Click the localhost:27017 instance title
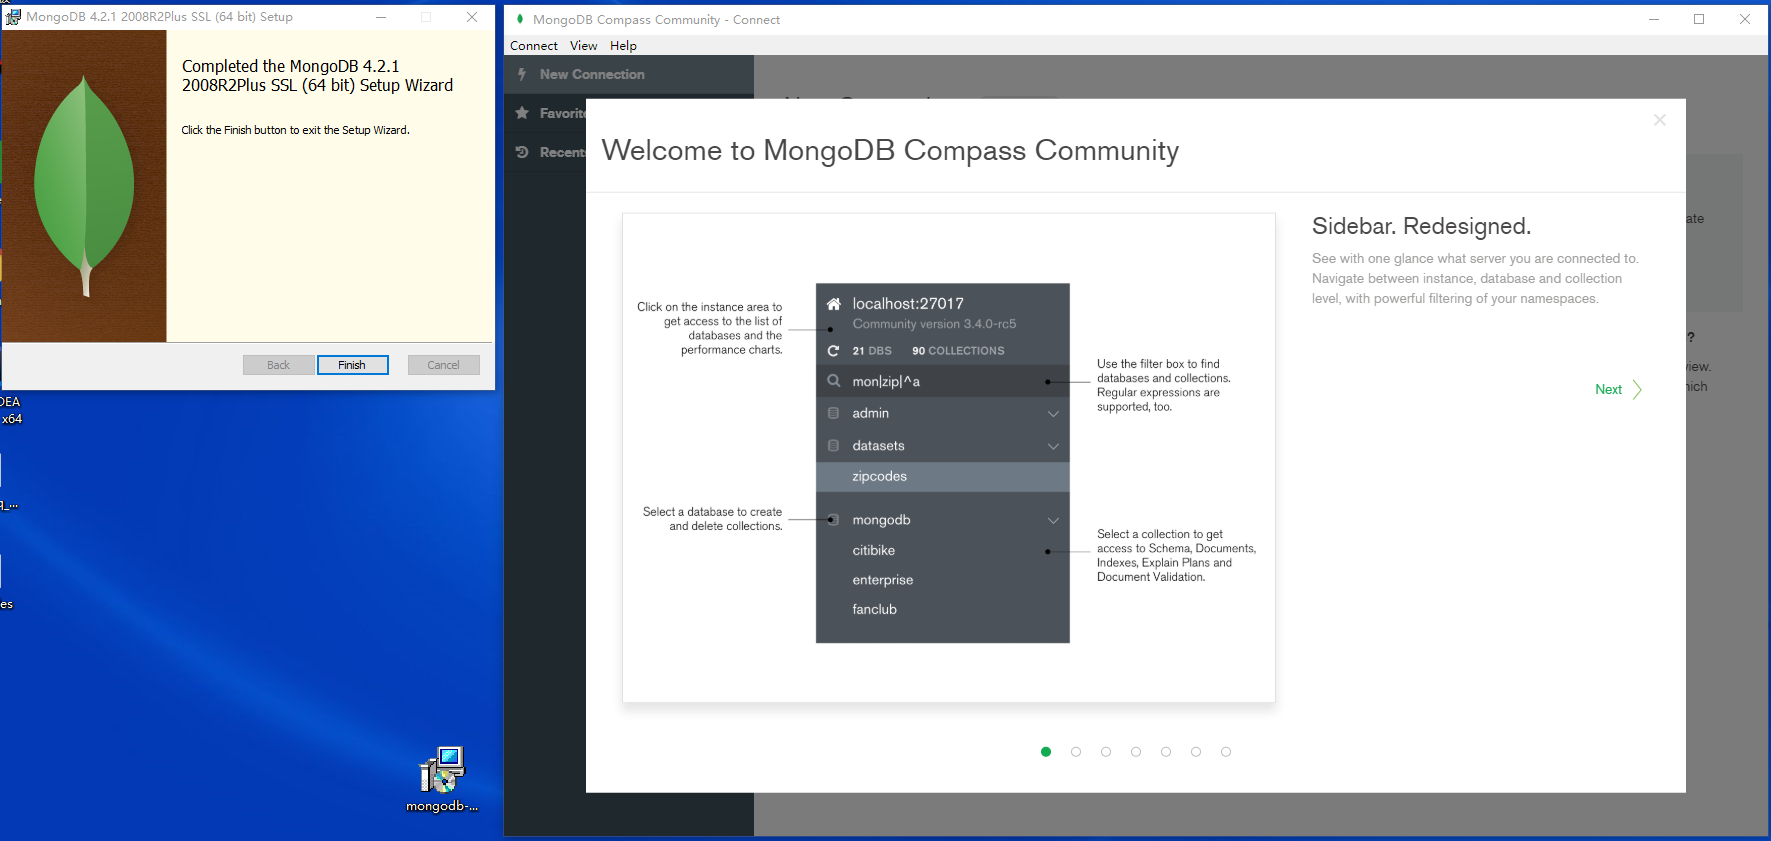 click(x=908, y=304)
